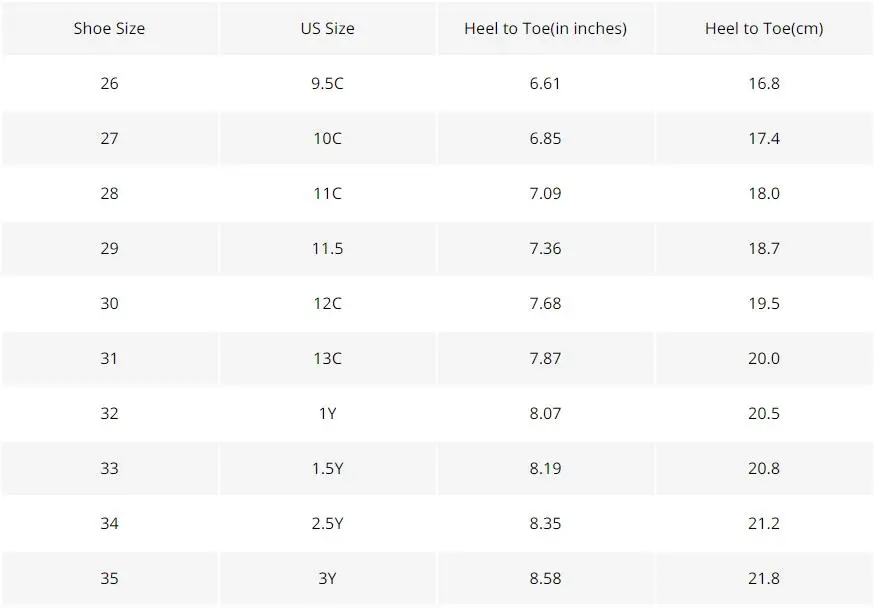This screenshot has height=608, width=874.
Task: Click the 11.5 US size cell
Action: [x=328, y=249]
